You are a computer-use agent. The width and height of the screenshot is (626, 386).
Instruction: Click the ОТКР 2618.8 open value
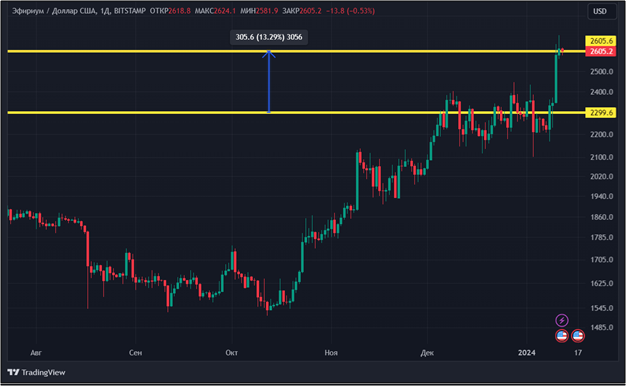[x=170, y=11]
